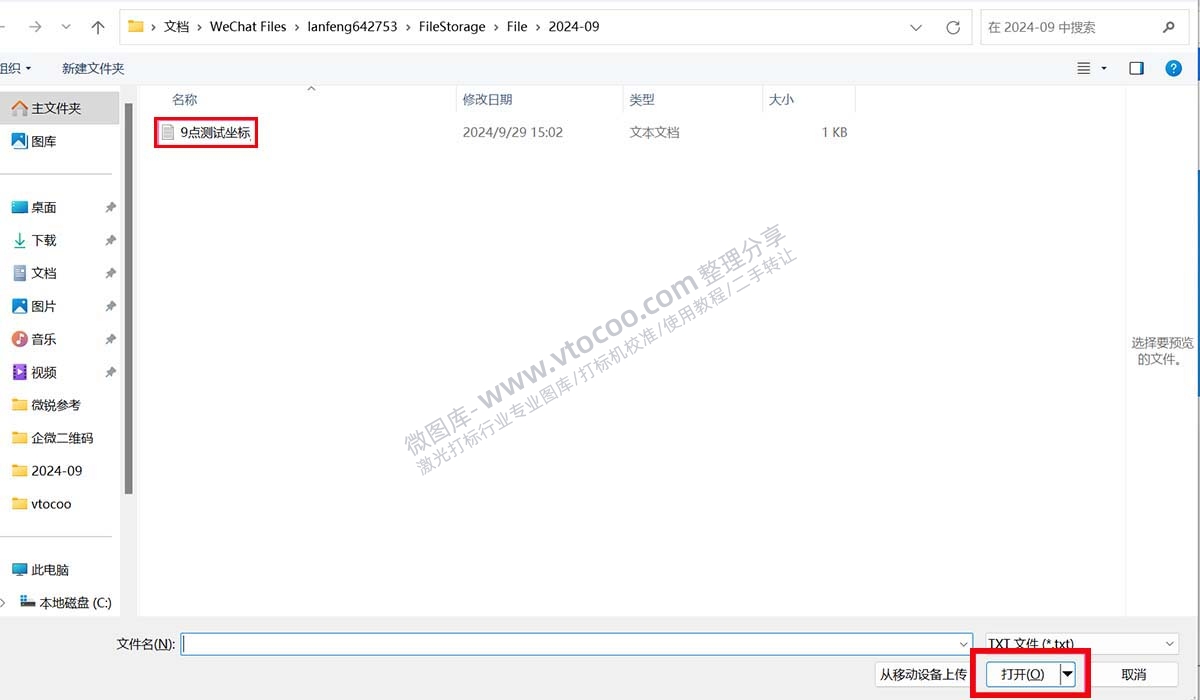Select 此电脑 in the navigation pane

tap(52, 569)
